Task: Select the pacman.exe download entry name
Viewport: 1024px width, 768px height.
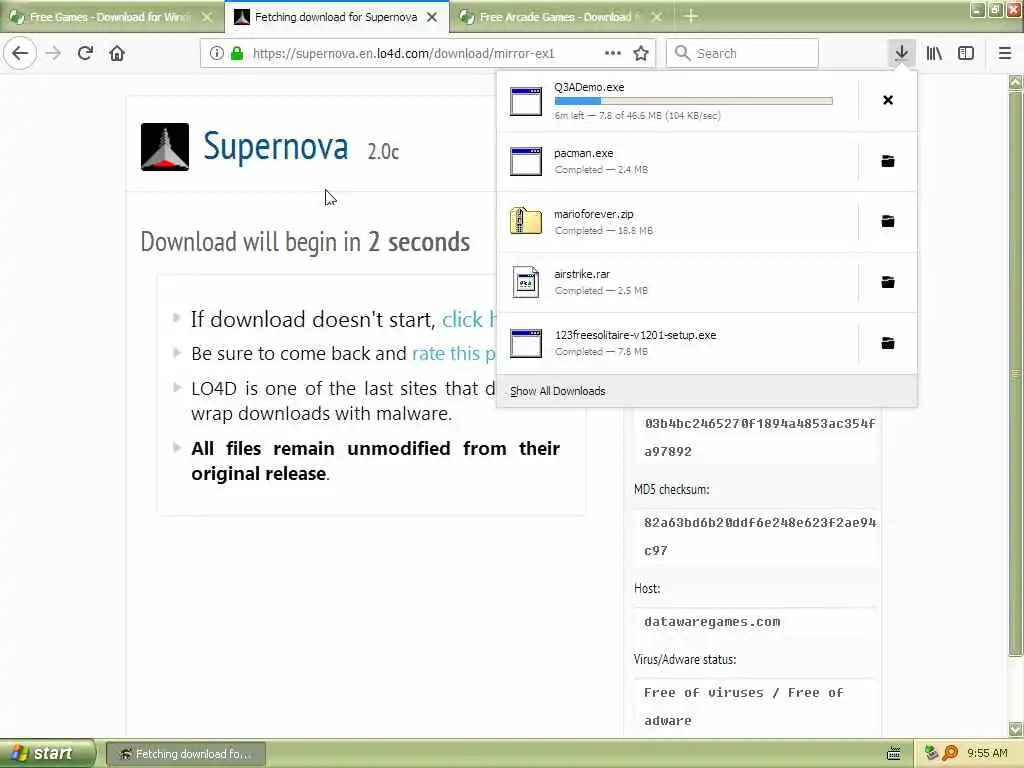Action: [x=583, y=153]
